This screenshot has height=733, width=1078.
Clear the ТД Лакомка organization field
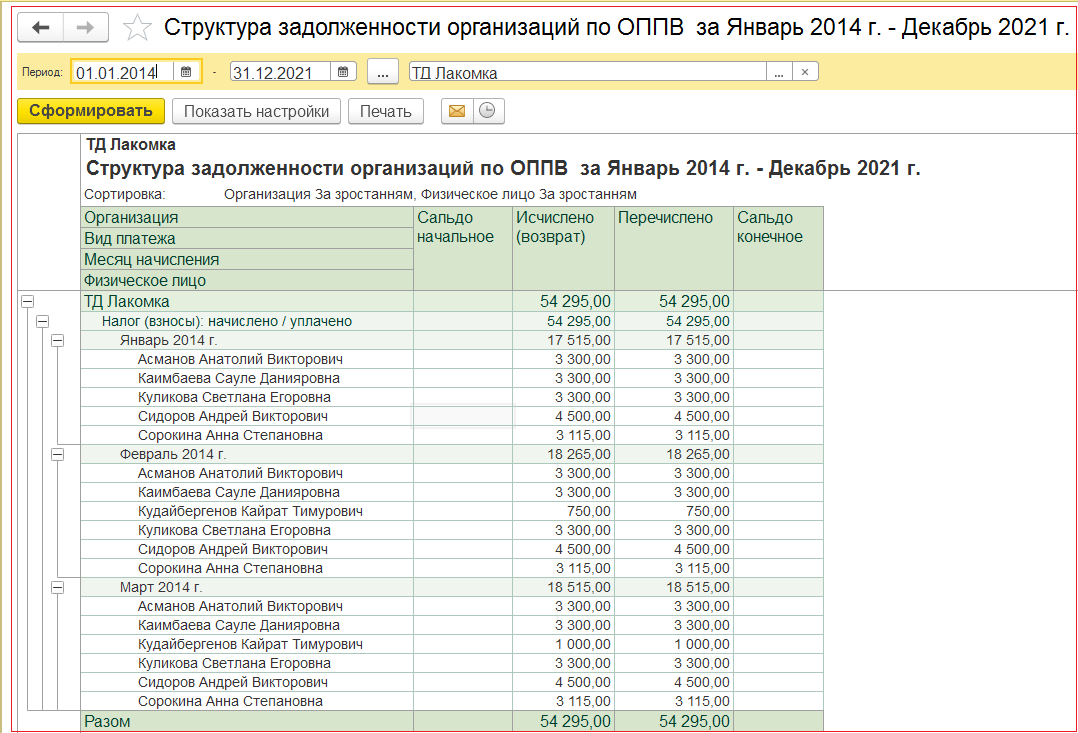coord(805,72)
